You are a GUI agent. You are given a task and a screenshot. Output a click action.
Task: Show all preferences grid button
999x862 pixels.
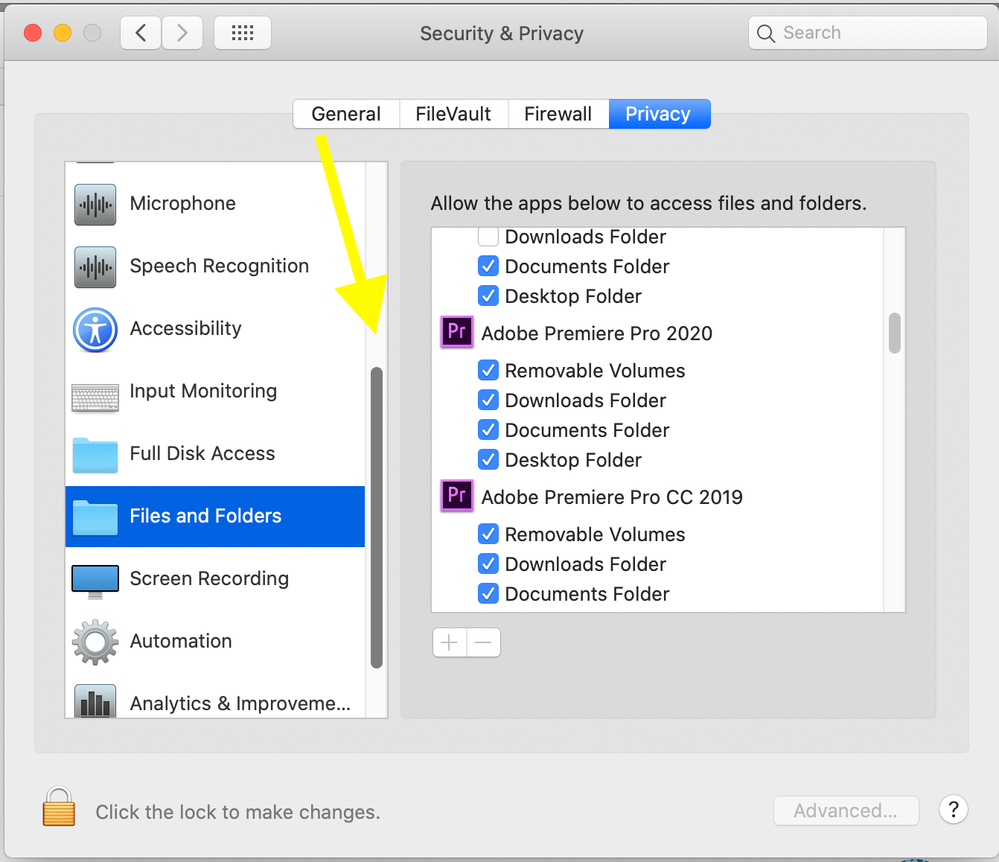pyautogui.click(x=243, y=32)
